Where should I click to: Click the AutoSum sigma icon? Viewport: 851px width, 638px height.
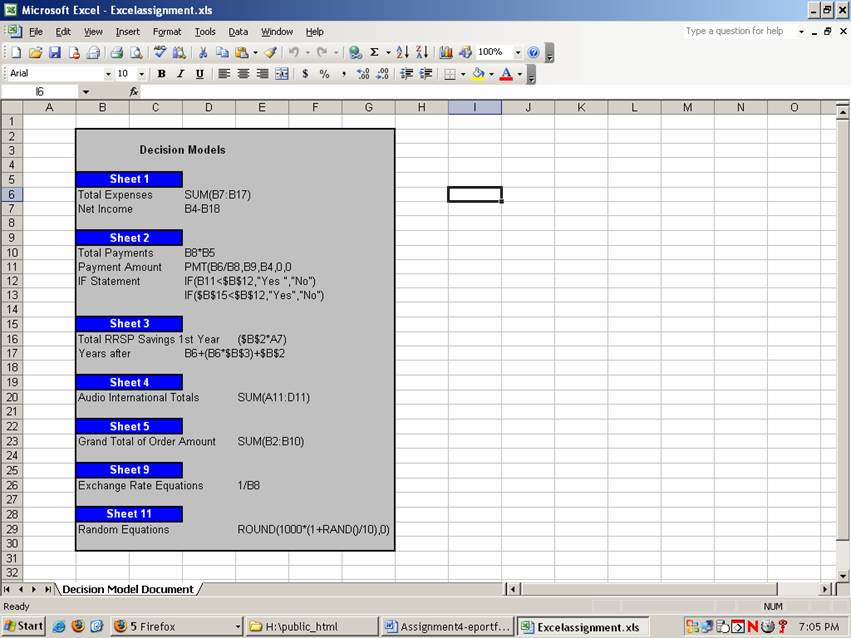pos(374,52)
